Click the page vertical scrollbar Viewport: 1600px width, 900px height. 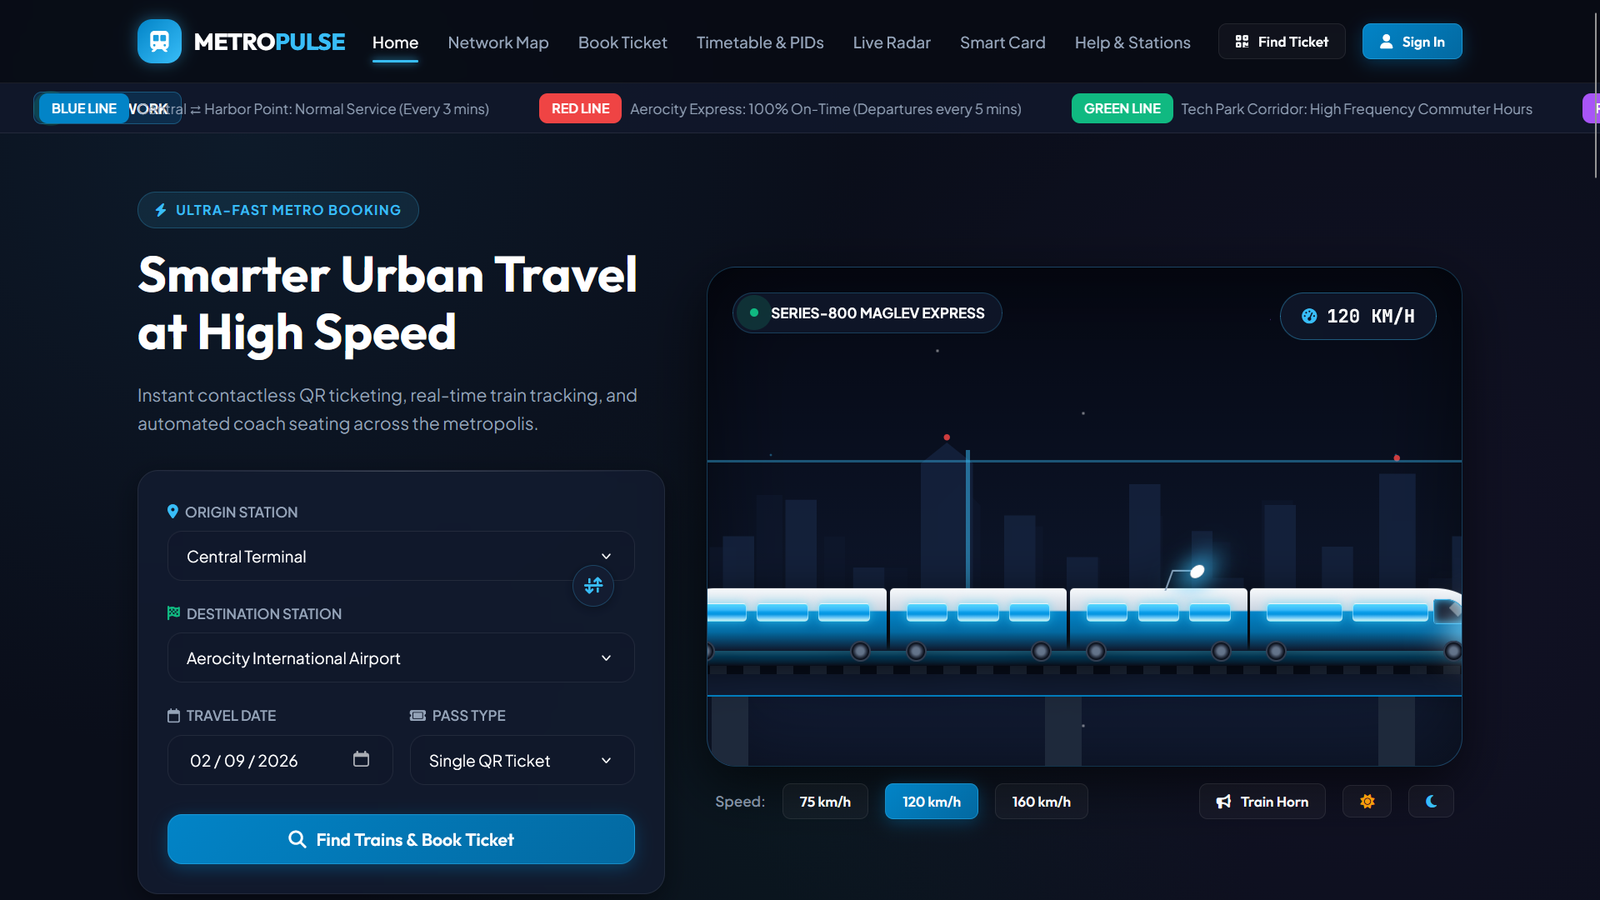coord(1595,95)
